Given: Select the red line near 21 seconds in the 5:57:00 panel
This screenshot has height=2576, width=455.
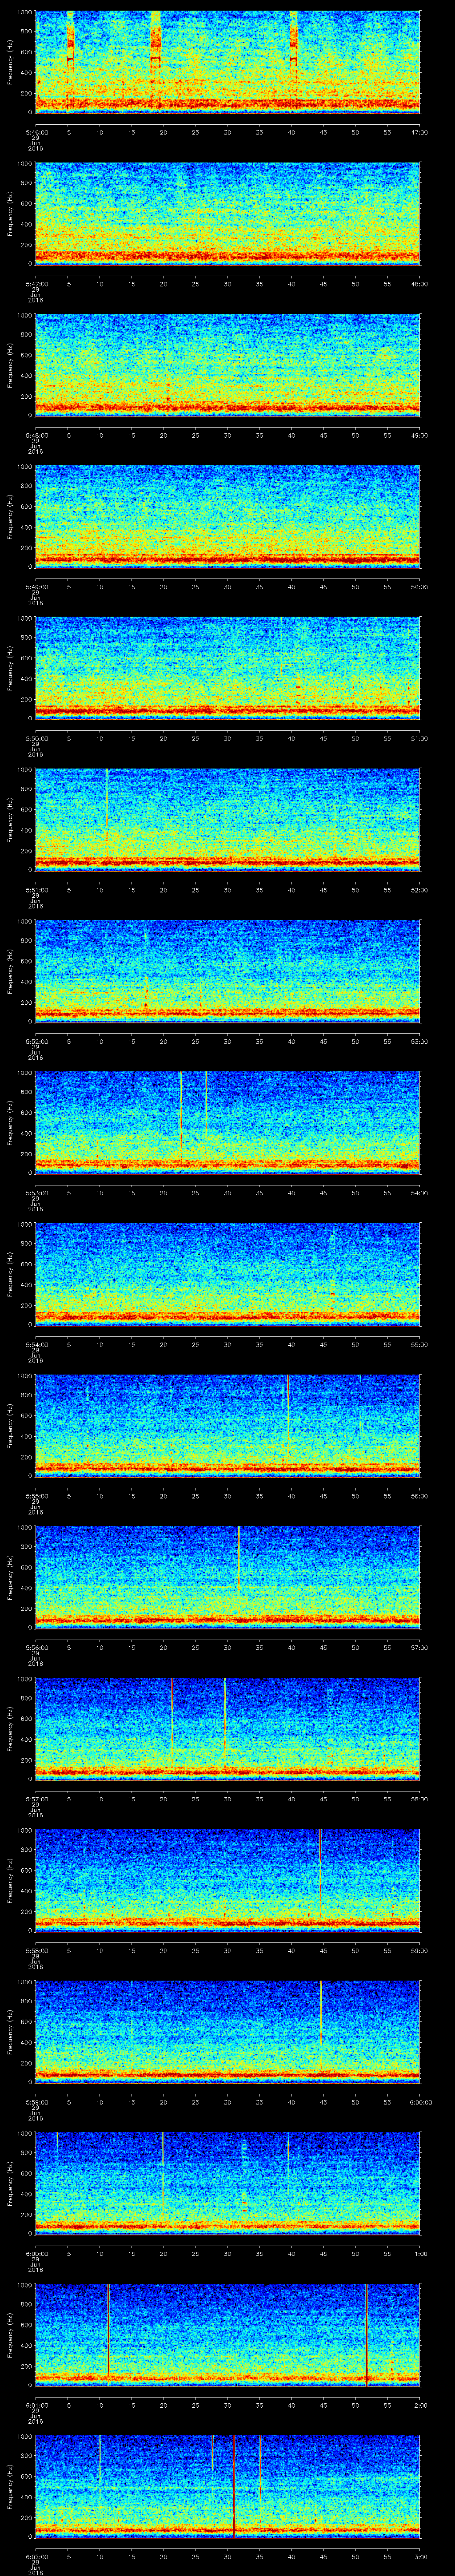Looking at the screenshot, I should (x=172, y=1715).
